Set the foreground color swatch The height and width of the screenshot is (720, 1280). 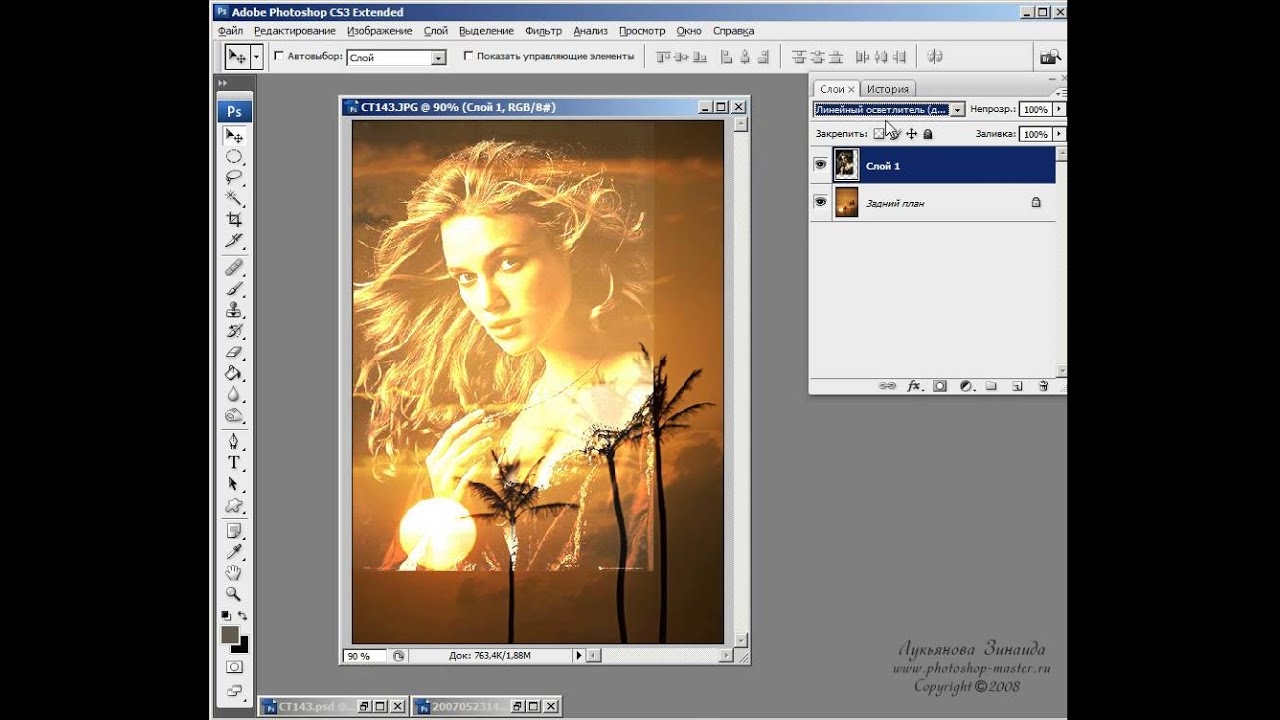pyautogui.click(x=230, y=635)
